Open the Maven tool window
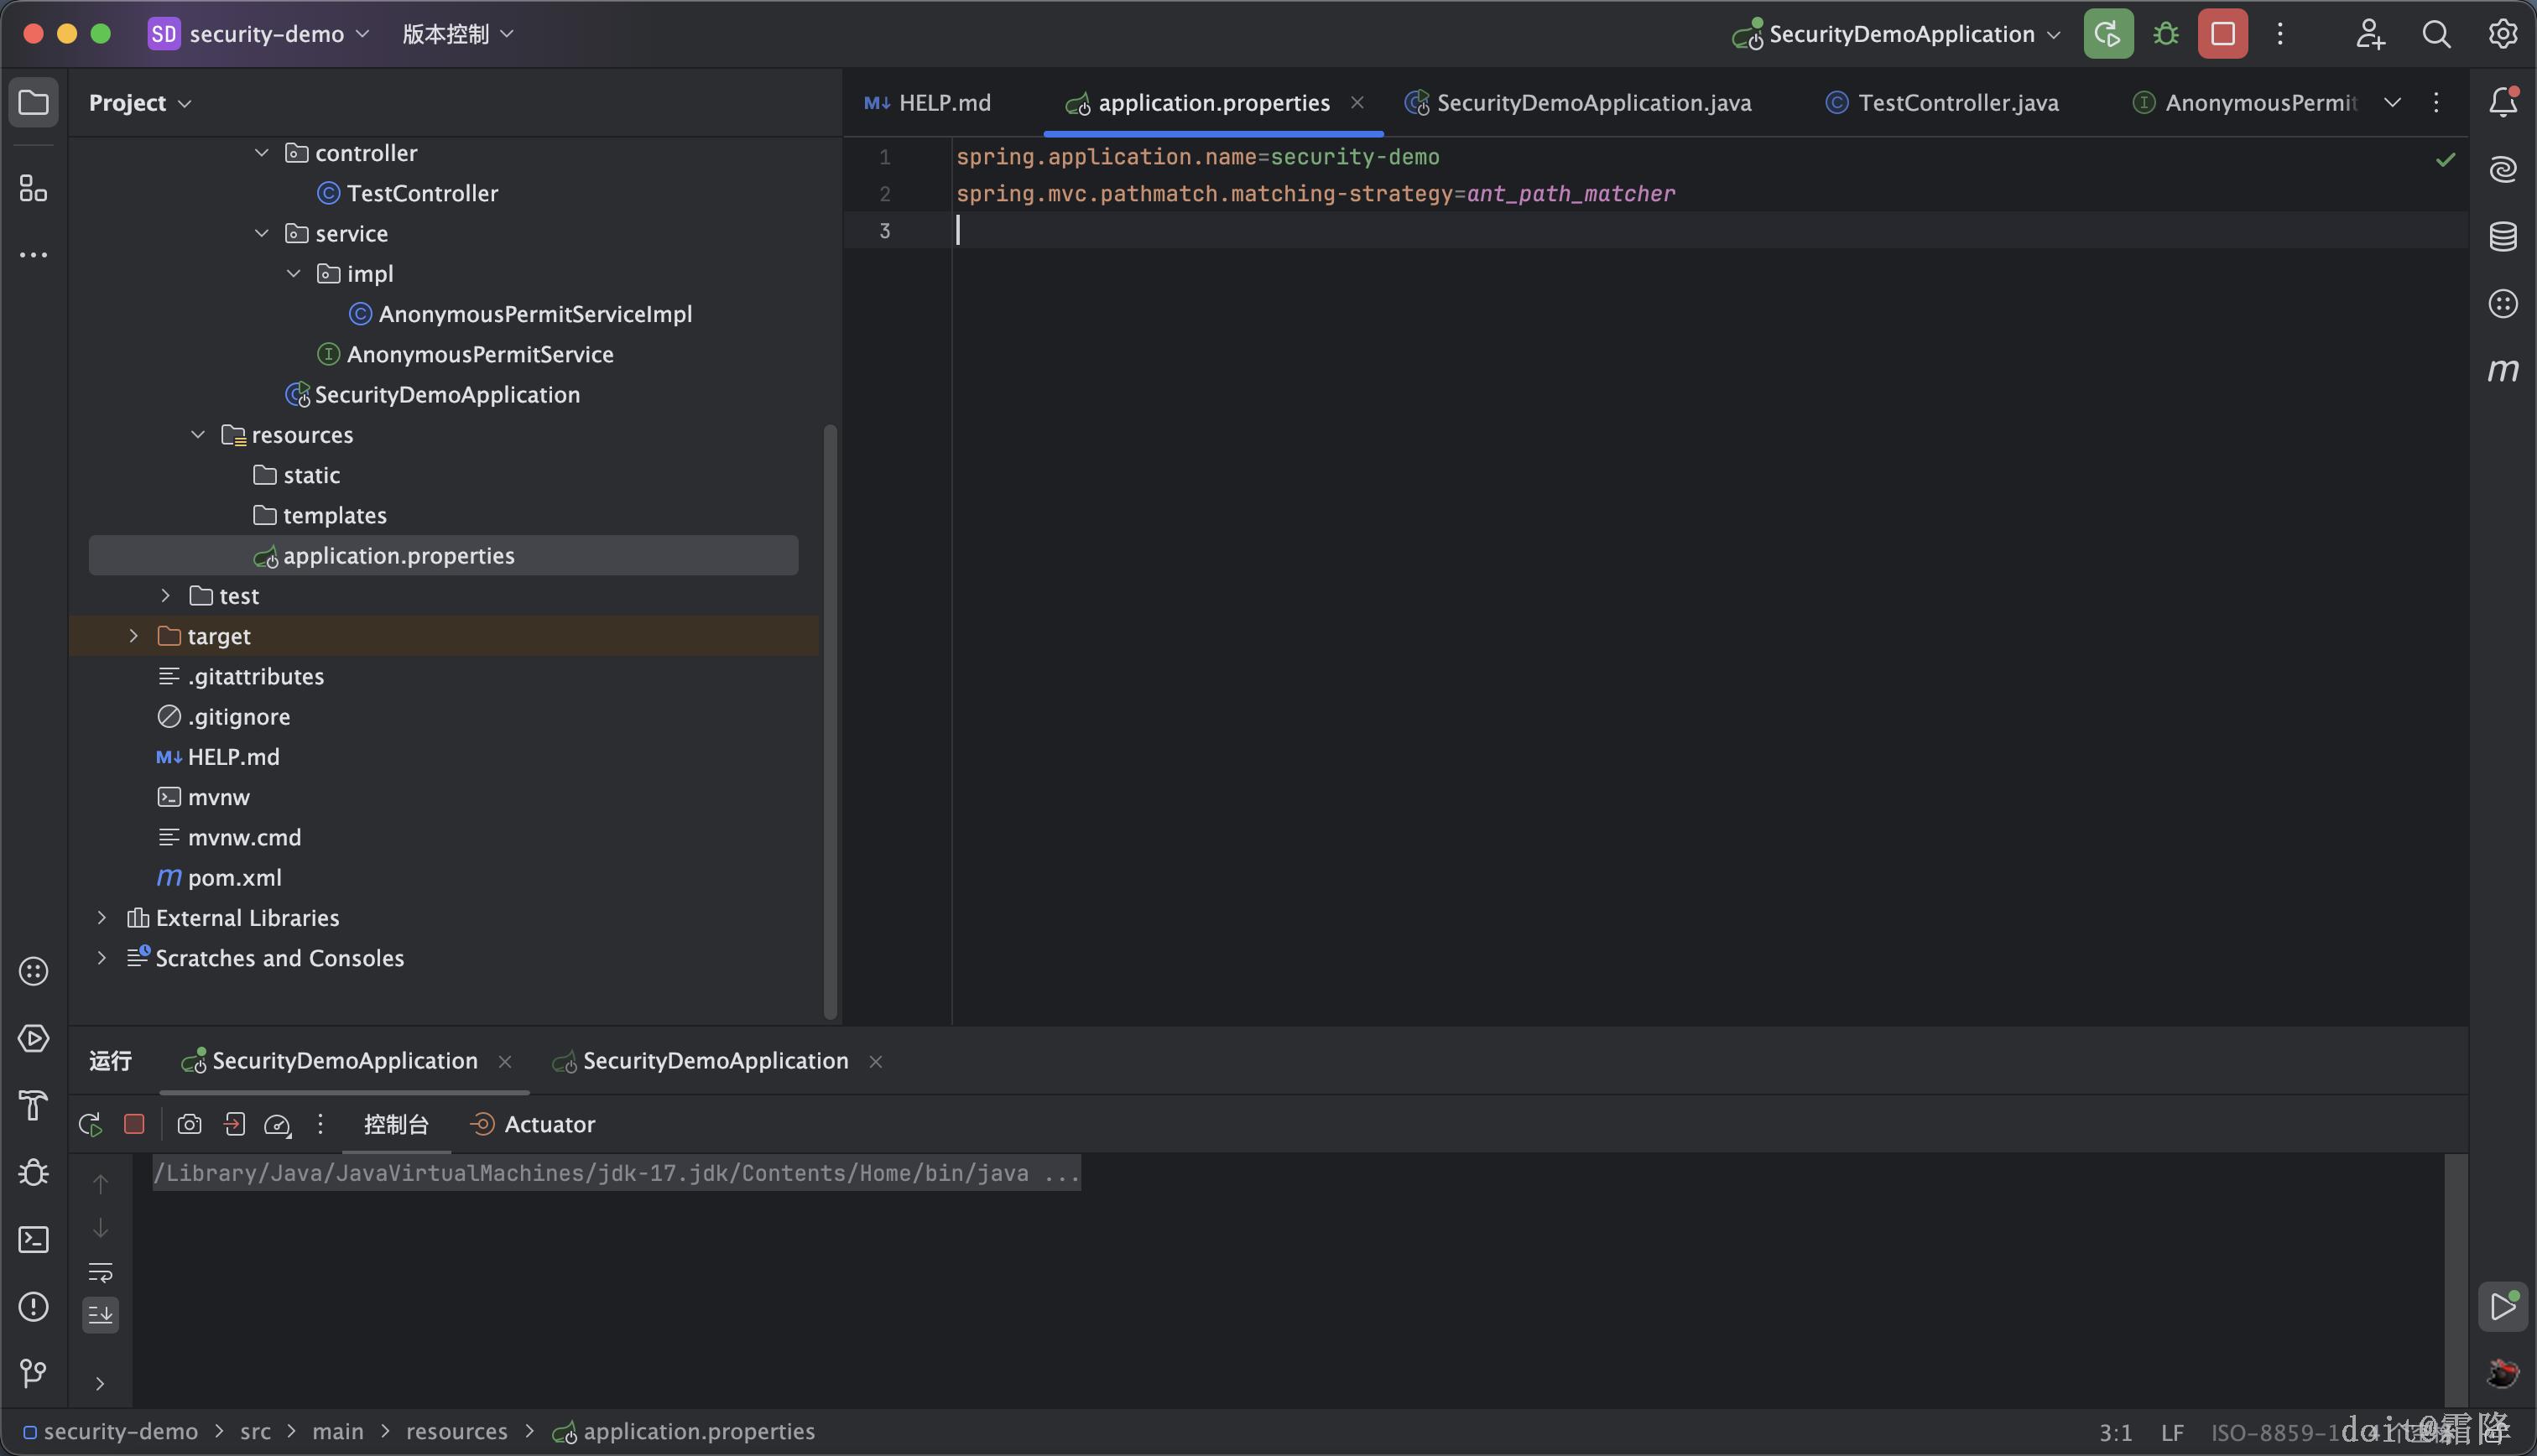Image resolution: width=2537 pixels, height=1456 pixels. tap(2502, 371)
